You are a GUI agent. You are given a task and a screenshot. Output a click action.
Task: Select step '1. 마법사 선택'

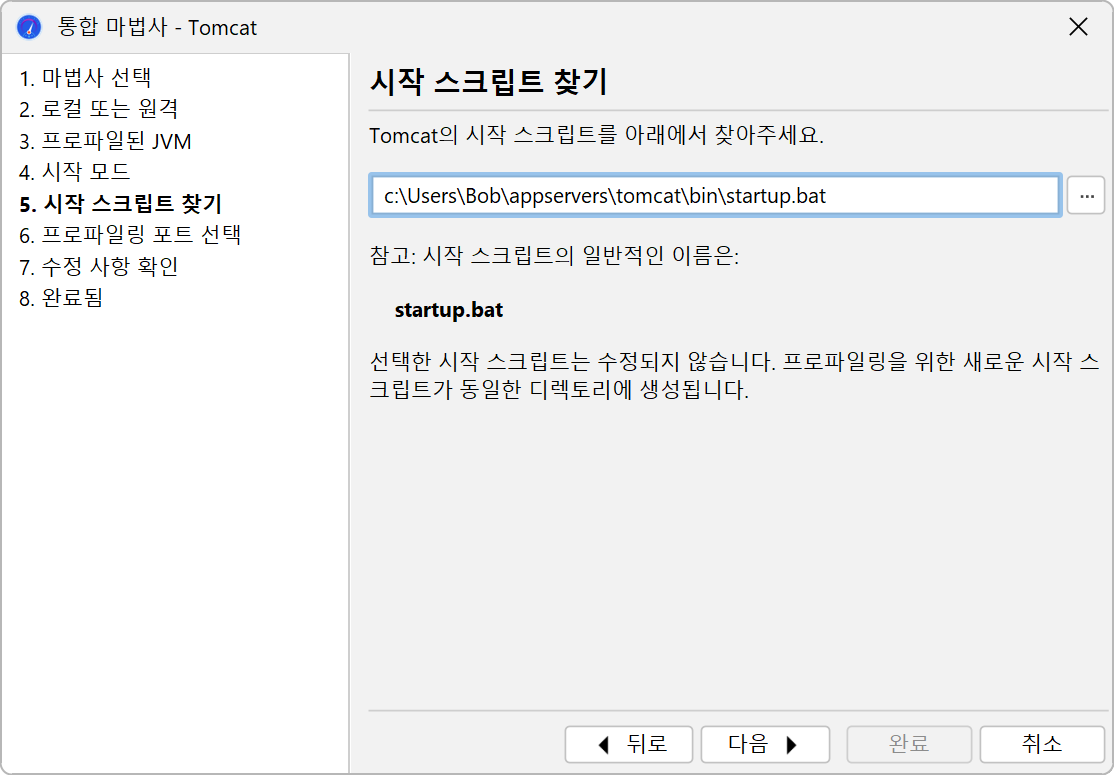[85, 77]
